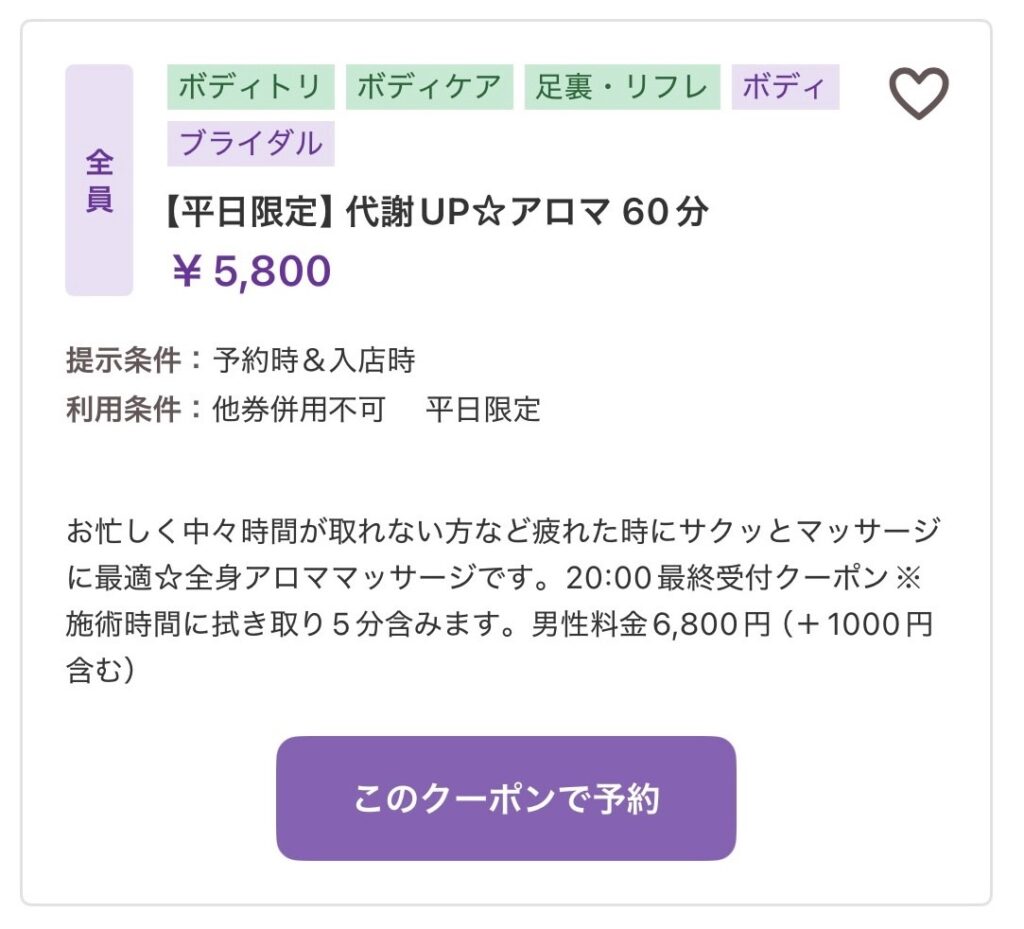Select the ブライダル tag
1024x929 pixels.
(251, 143)
